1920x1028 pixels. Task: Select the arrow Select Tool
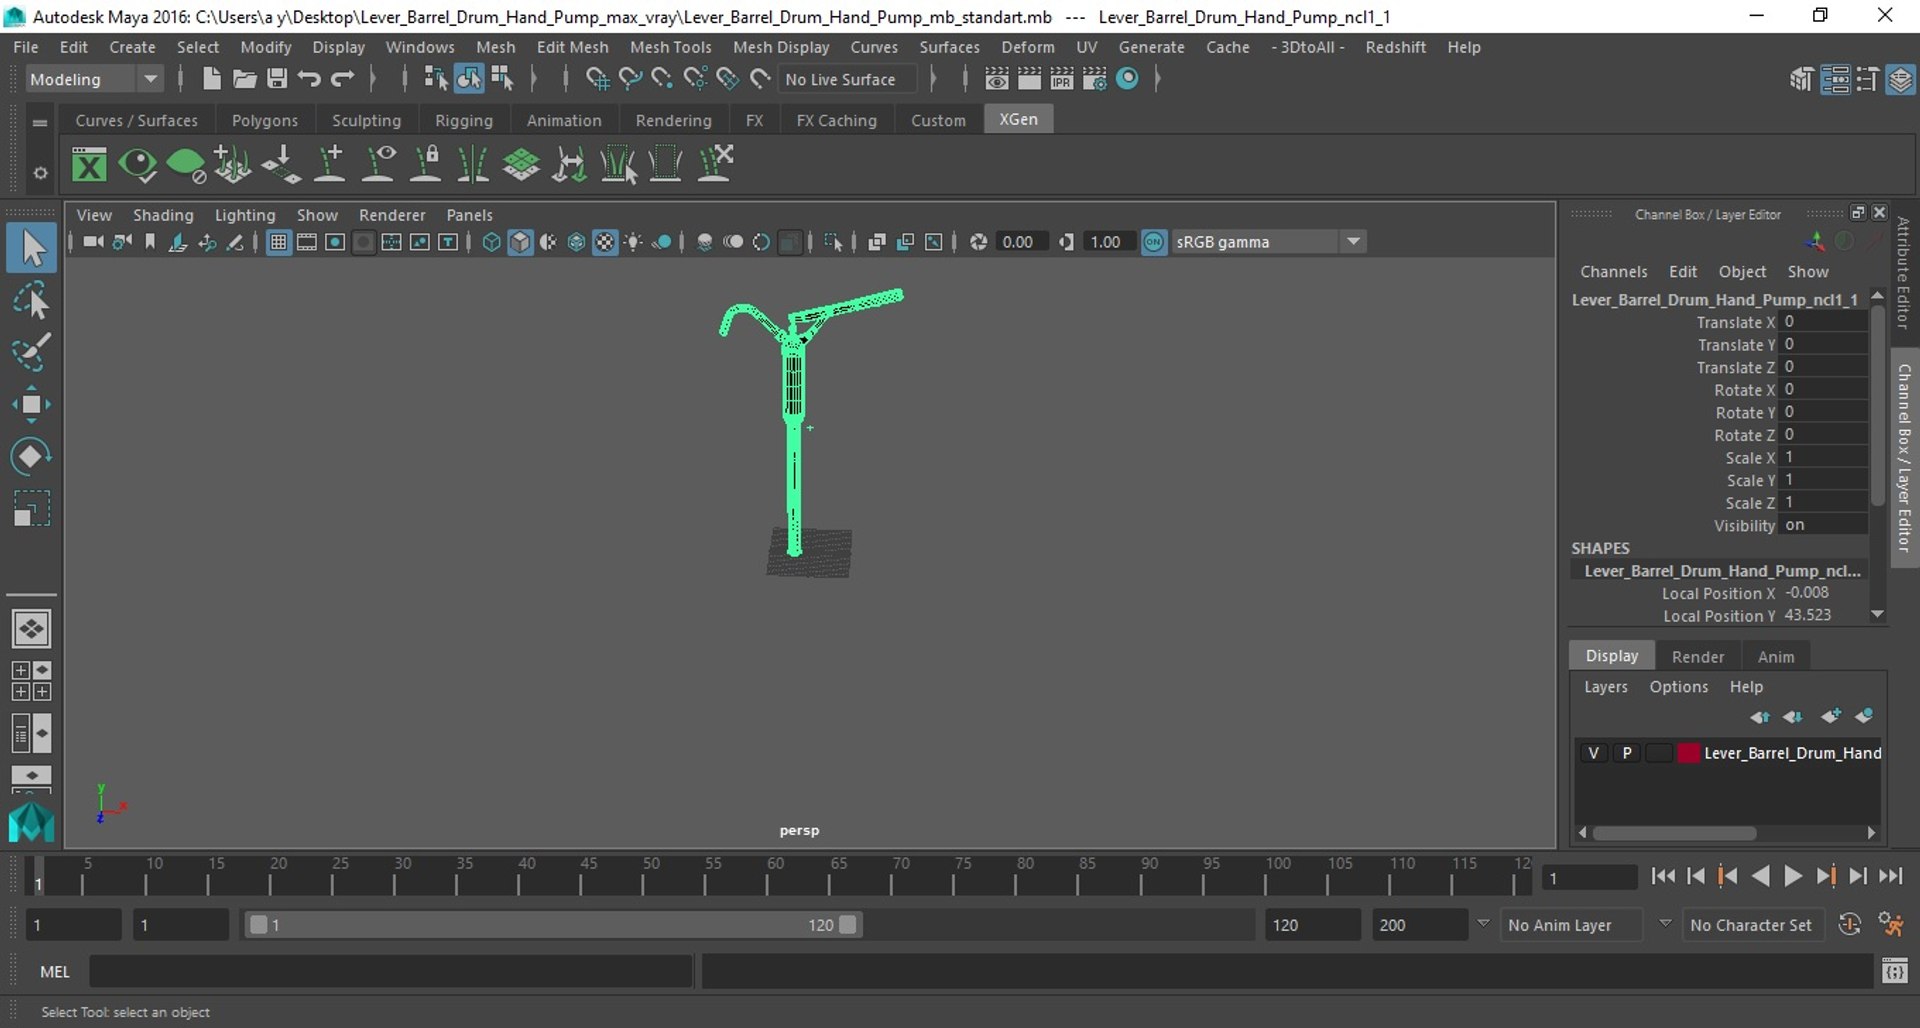coord(32,248)
